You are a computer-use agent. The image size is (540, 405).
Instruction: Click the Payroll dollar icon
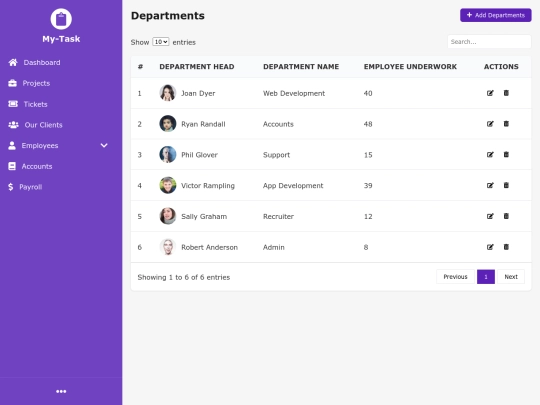[11, 187]
